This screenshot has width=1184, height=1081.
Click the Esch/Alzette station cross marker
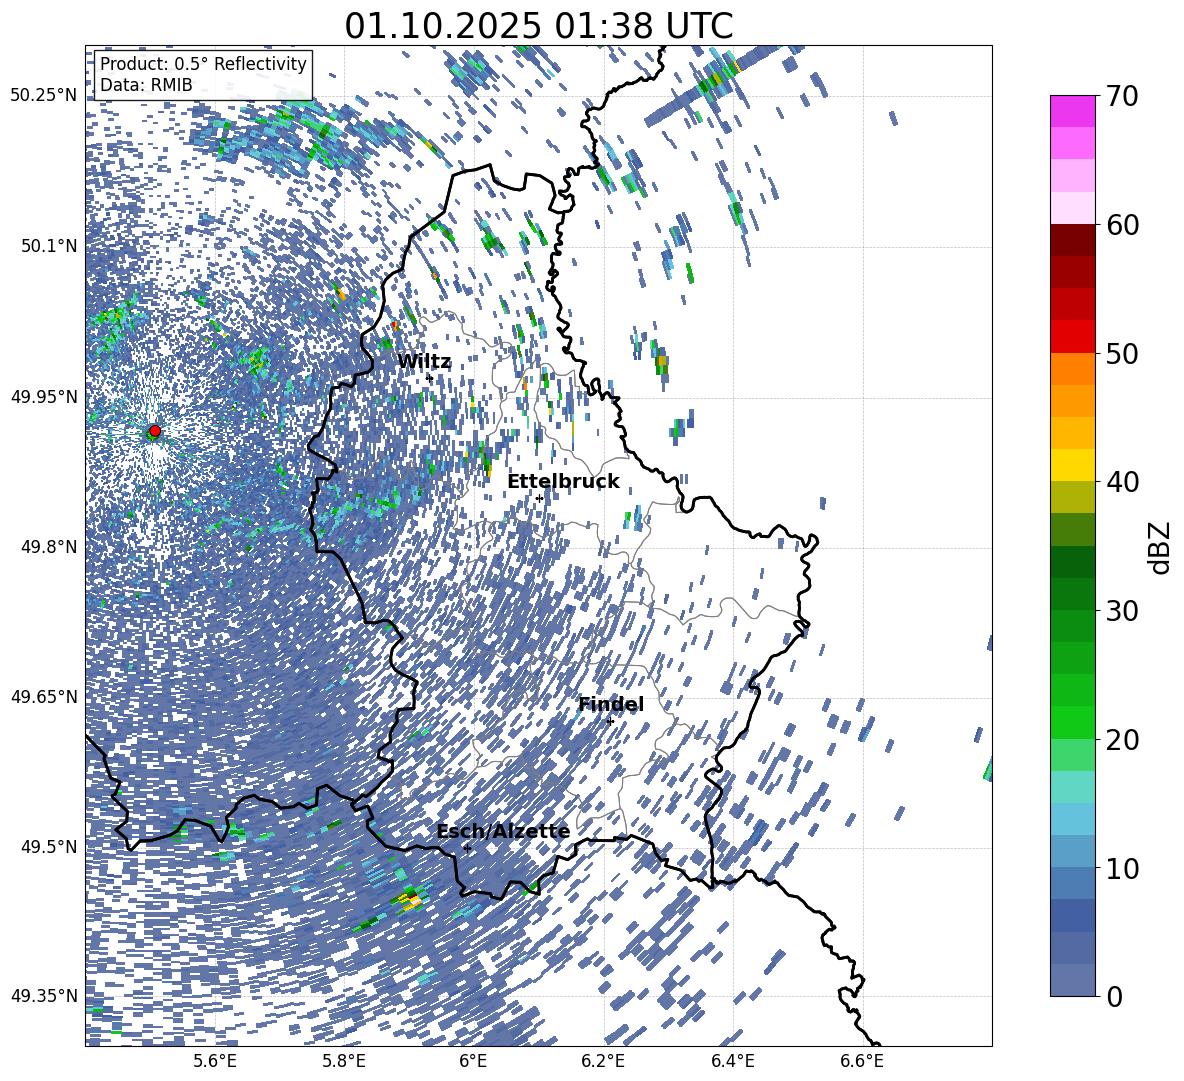click(467, 848)
